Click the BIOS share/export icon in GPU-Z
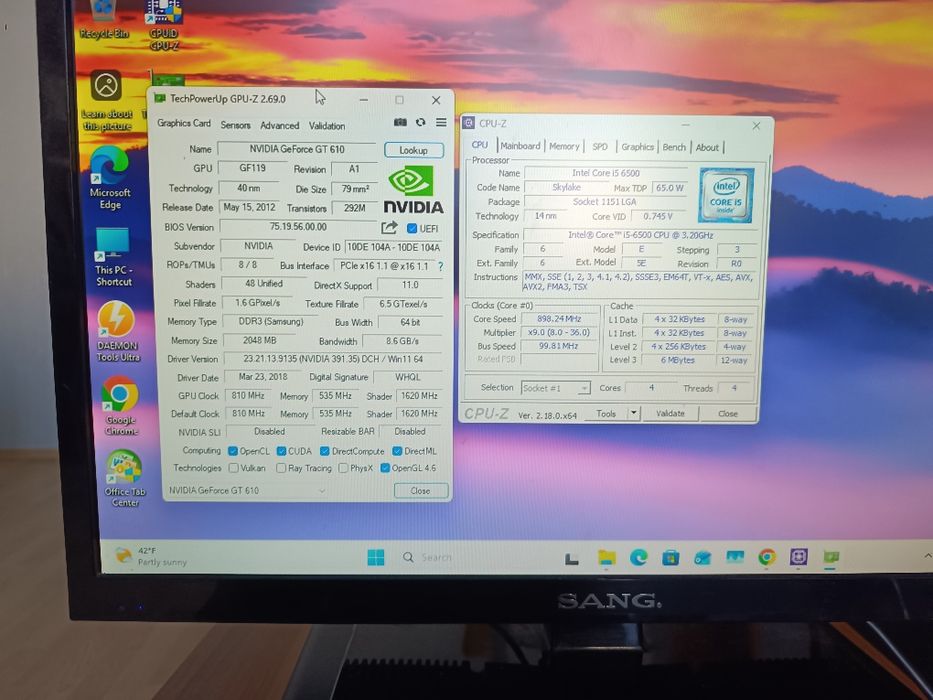The height and width of the screenshot is (700, 933). [x=389, y=227]
